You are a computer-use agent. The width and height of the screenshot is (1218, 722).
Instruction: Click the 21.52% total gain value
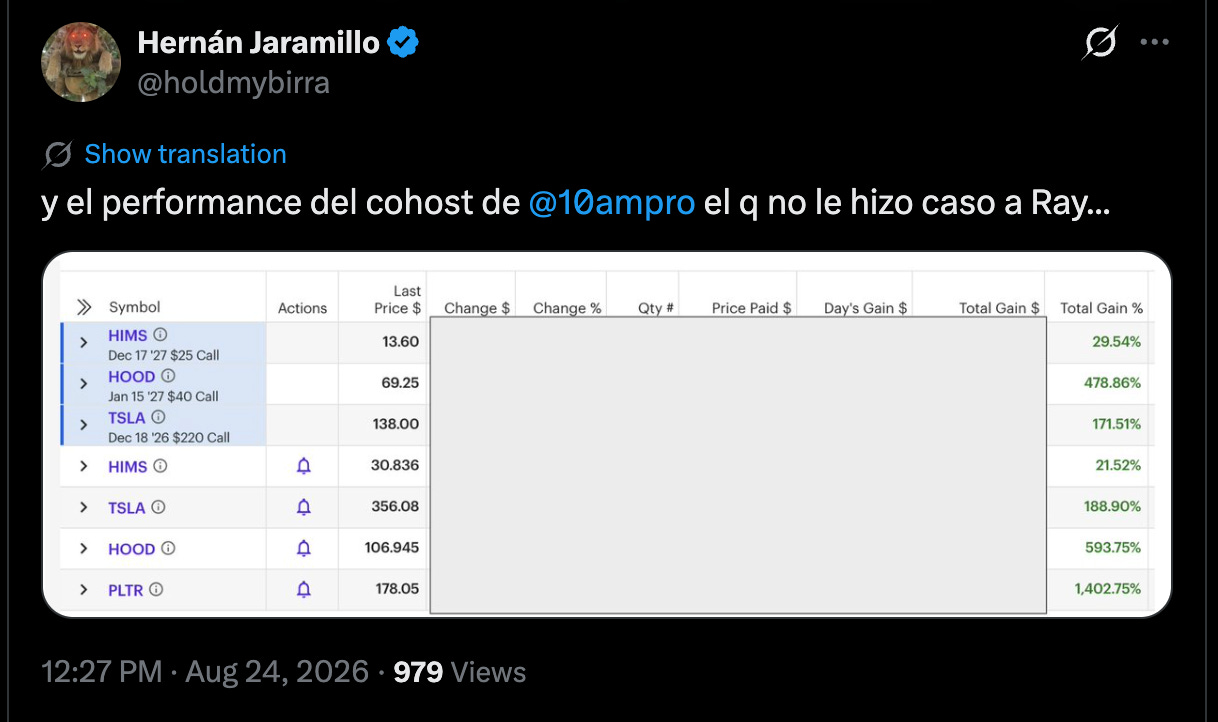tap(1116, 465)
